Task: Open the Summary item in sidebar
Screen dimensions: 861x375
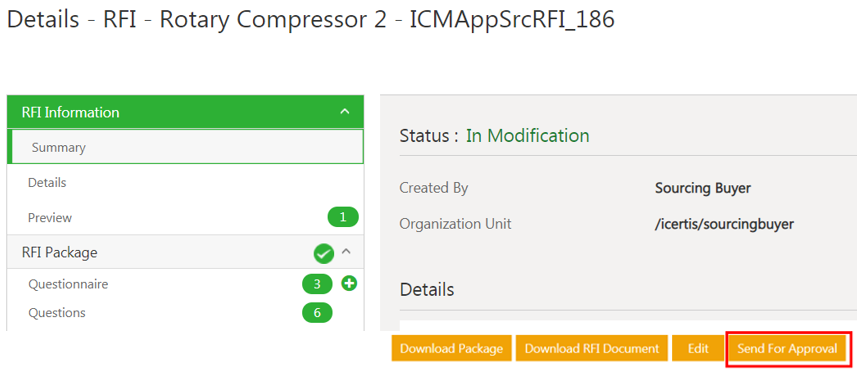Action: (186, 147)
